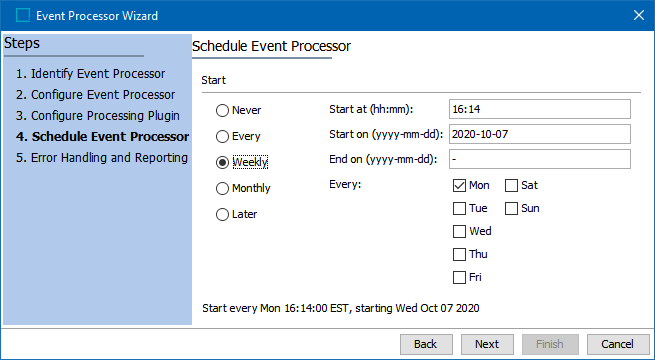The width and height of the screenshot is (655, 360).
Task: Check the Sun day box
Action: coord(511,208)
